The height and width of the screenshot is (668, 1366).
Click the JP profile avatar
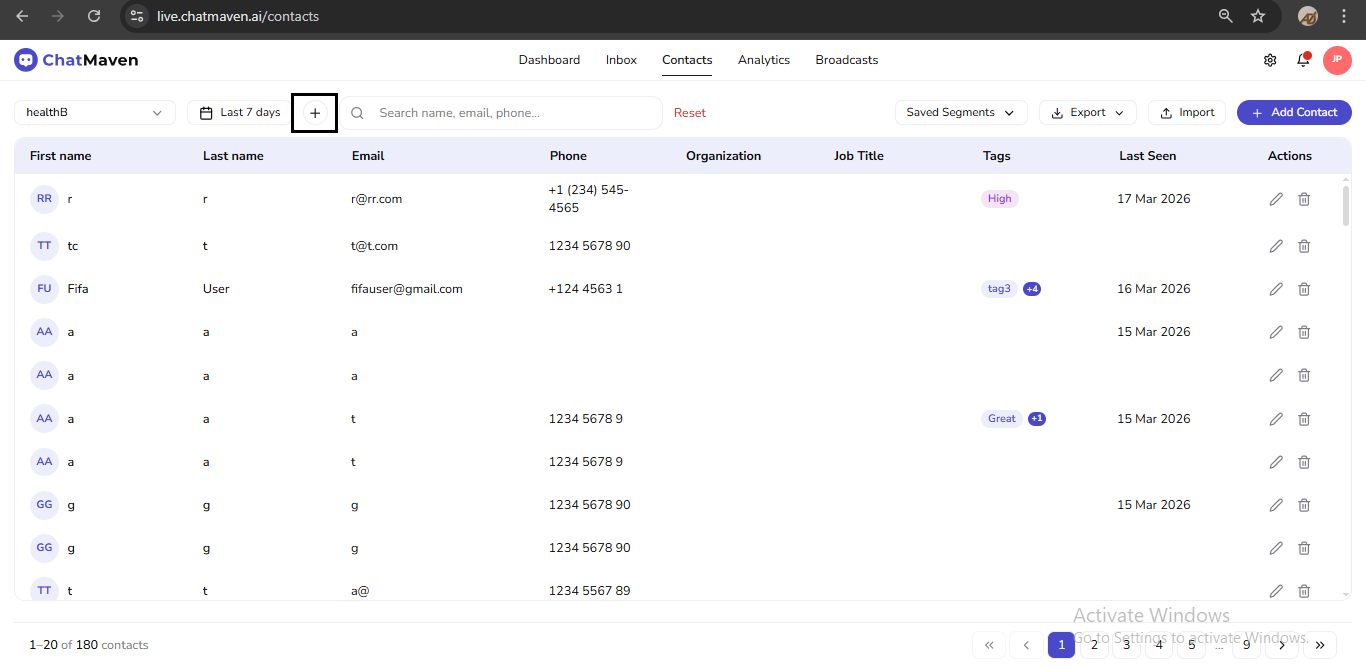click(x=1337, y=60)
